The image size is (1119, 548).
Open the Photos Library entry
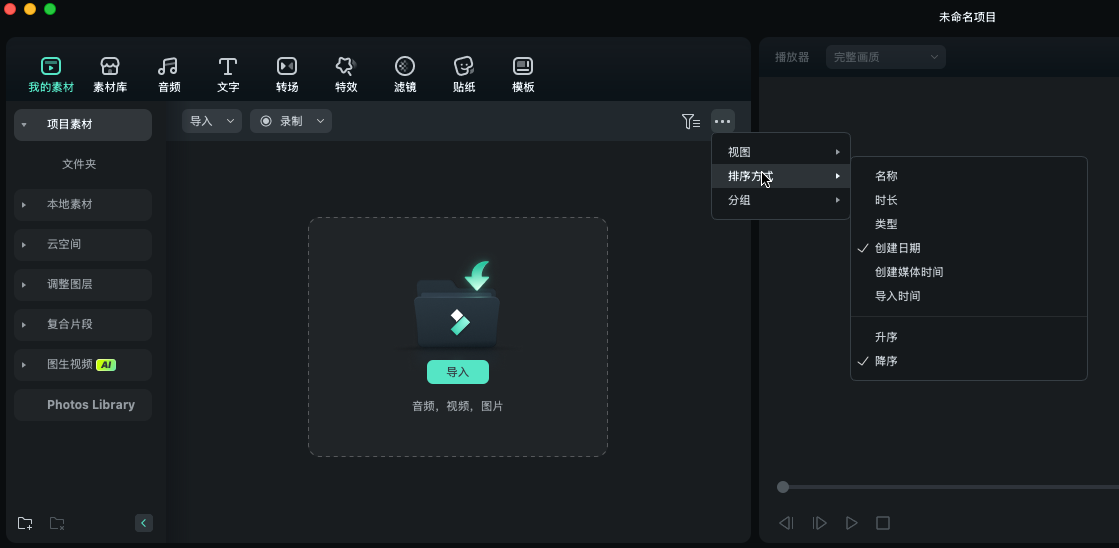point(83,405)
